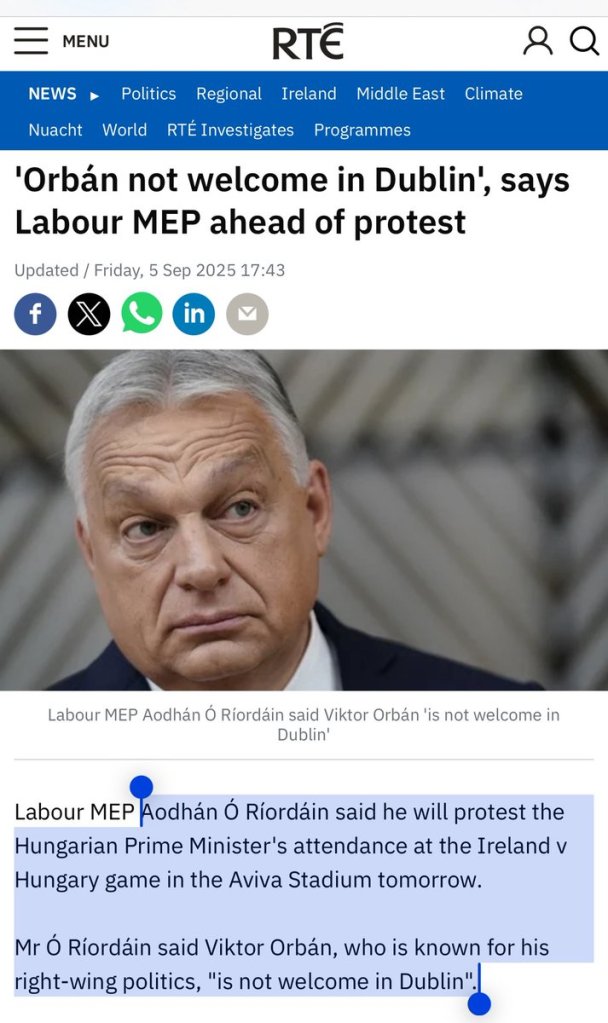The height and width of the screenshot is (1023, 608).
Task: Expand the News section arrow
Action: [95, 95]
